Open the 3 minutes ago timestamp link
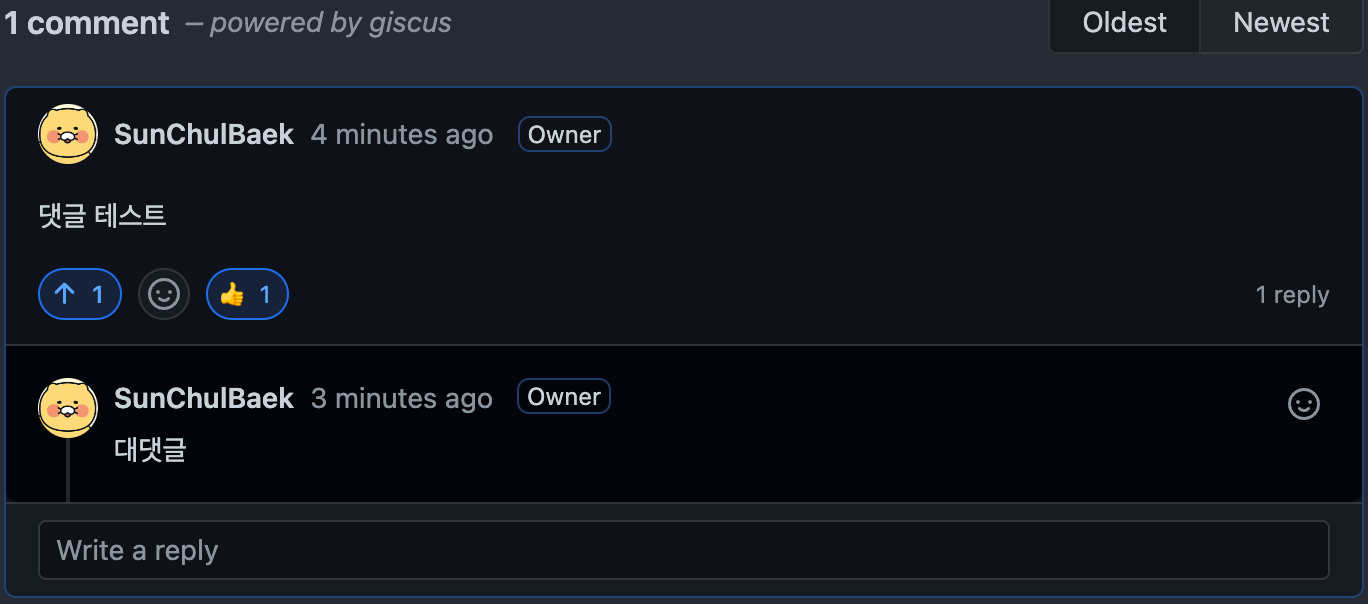Viewport: 1368px width, 604px height. pos(402,398)
